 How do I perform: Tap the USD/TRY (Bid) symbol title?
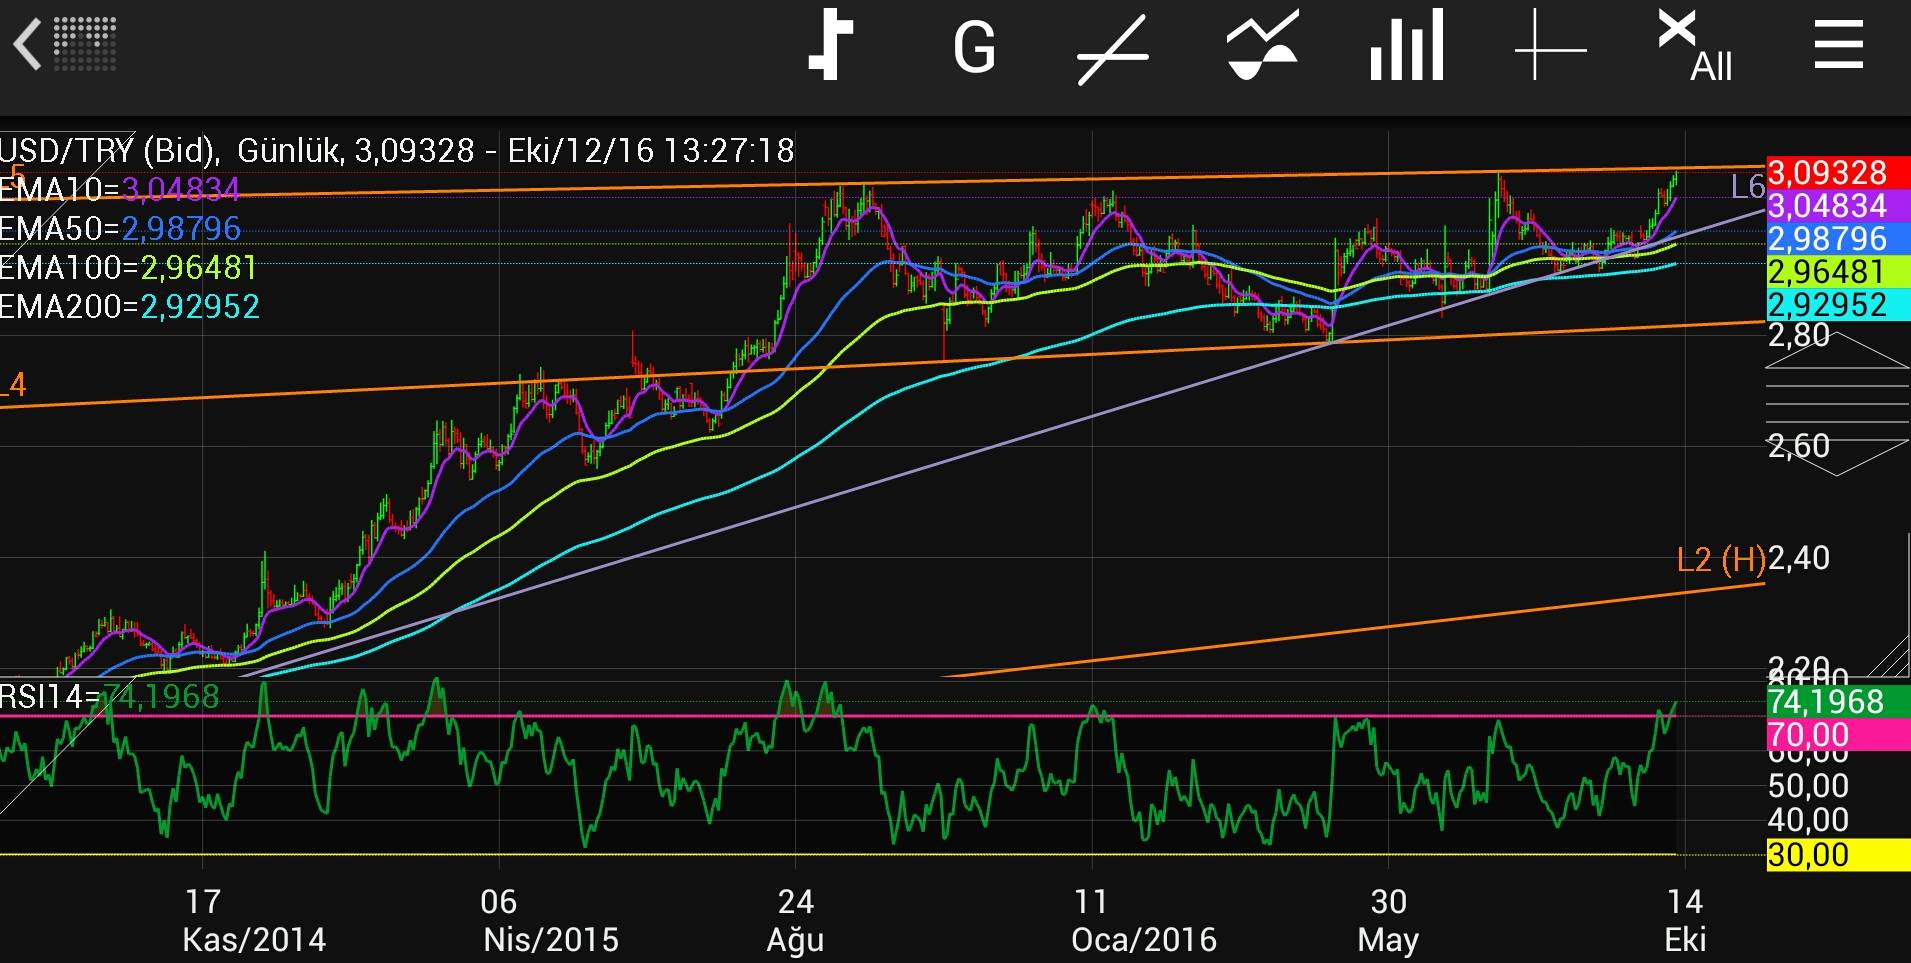coord(108,151)
